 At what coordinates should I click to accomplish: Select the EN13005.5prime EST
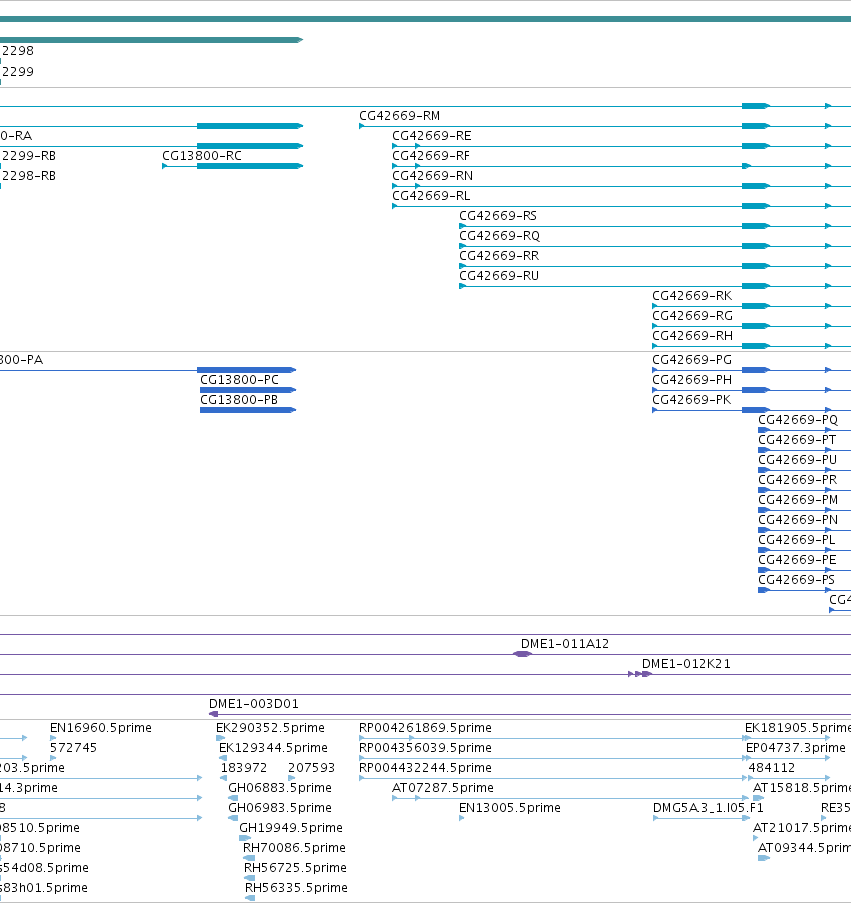tap(510, 808)
